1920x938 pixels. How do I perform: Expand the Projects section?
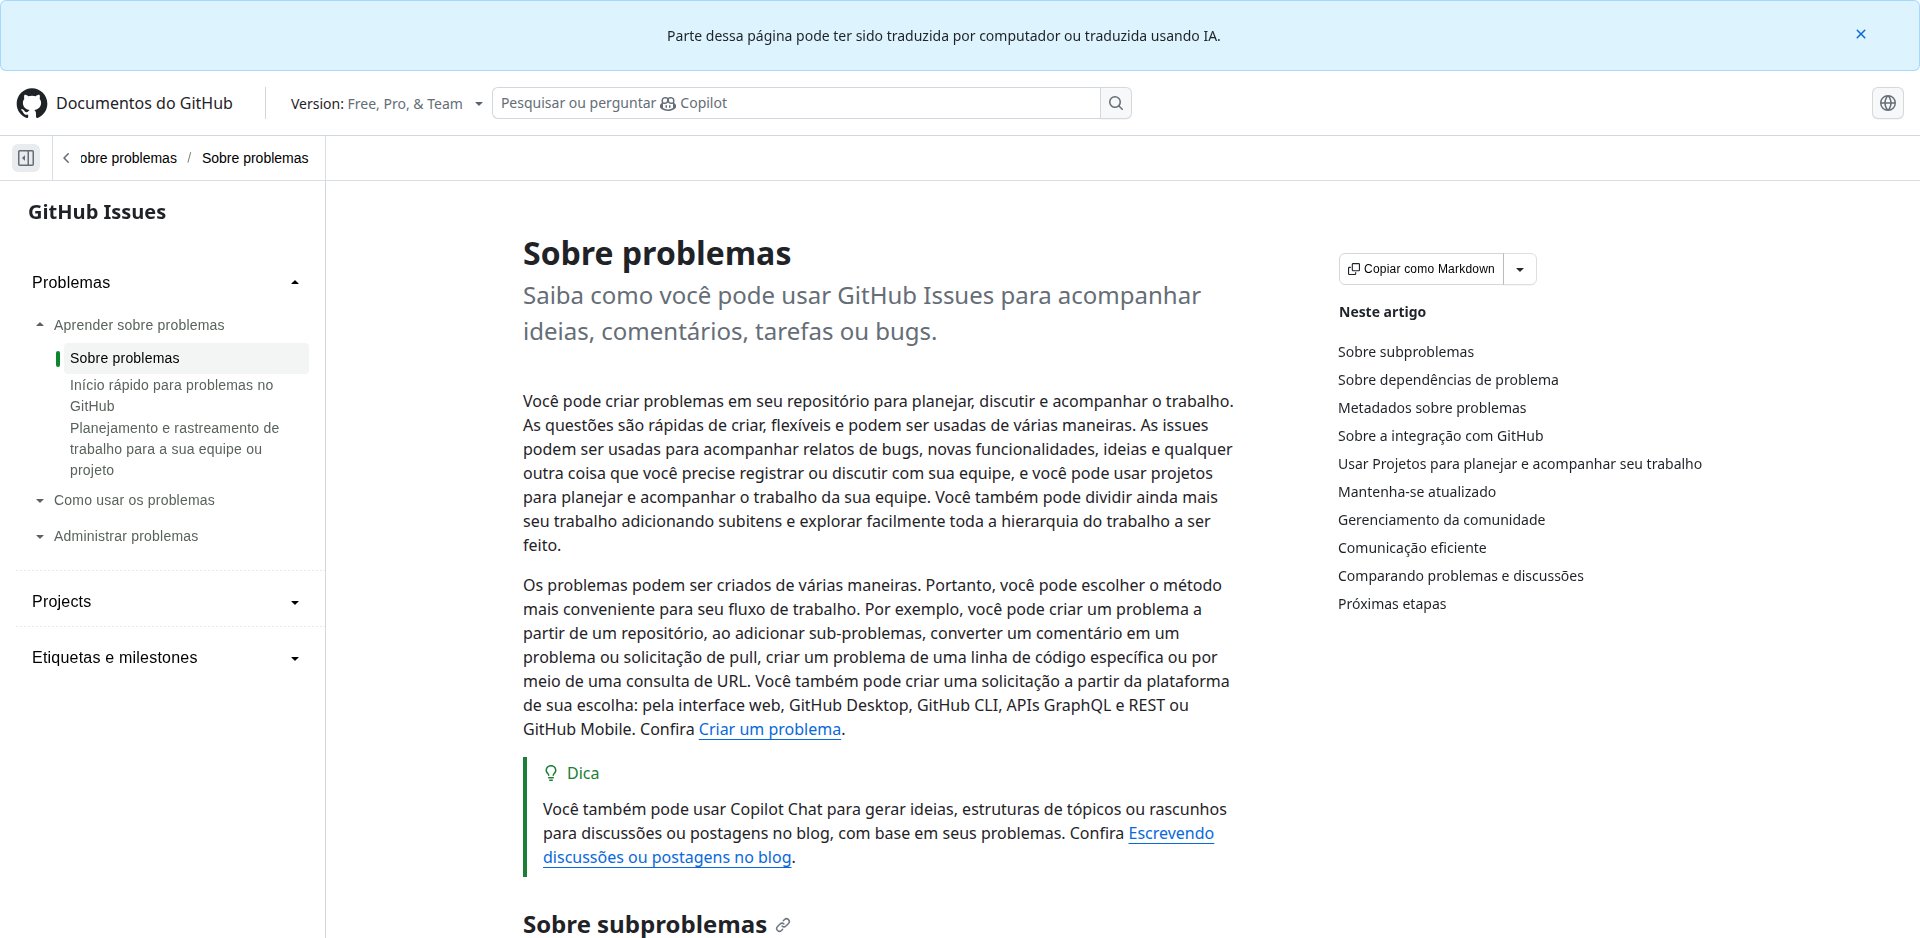pos(166,602)
